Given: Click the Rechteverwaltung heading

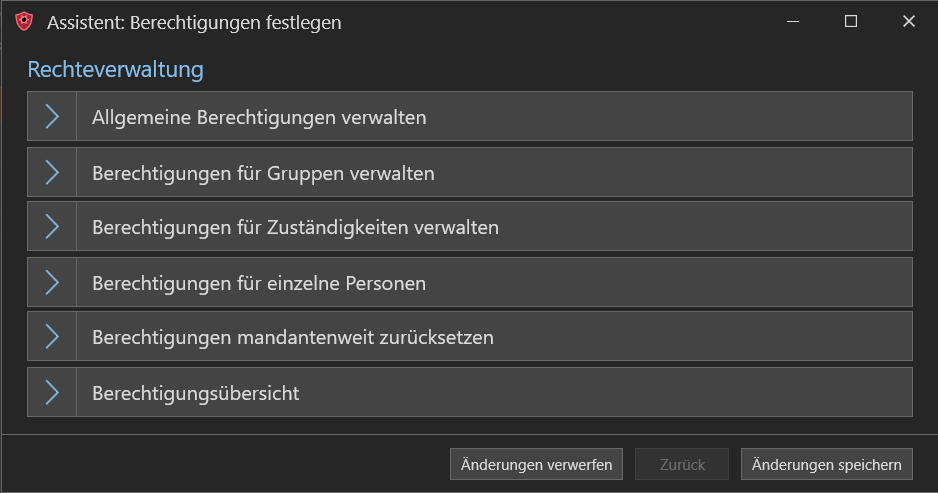Looking at the screenshot, I should (x=115, y=69).
